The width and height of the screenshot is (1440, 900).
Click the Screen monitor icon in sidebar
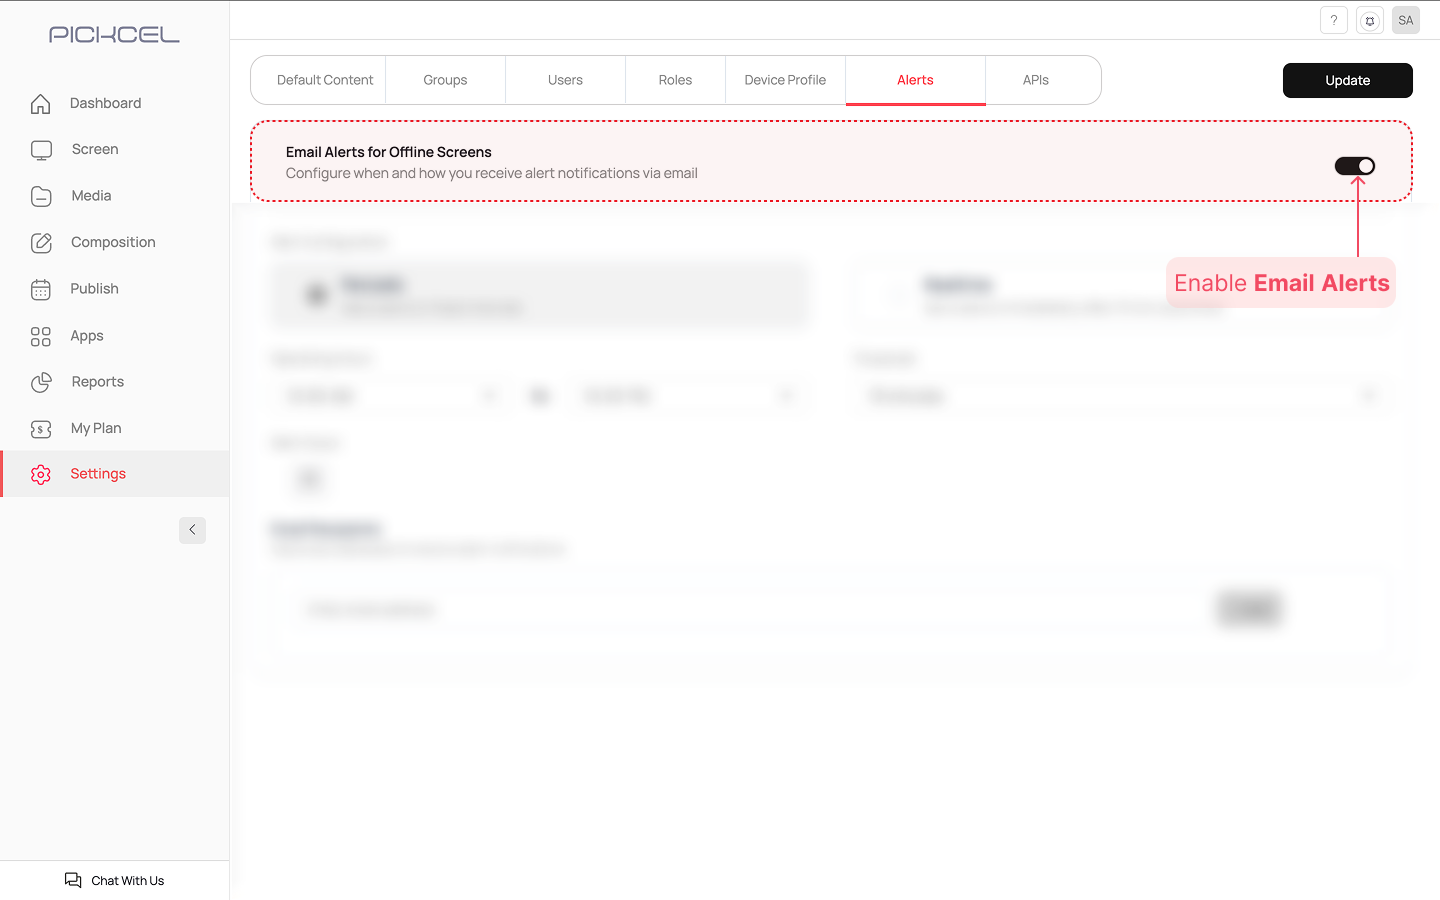tap(41, 150)
